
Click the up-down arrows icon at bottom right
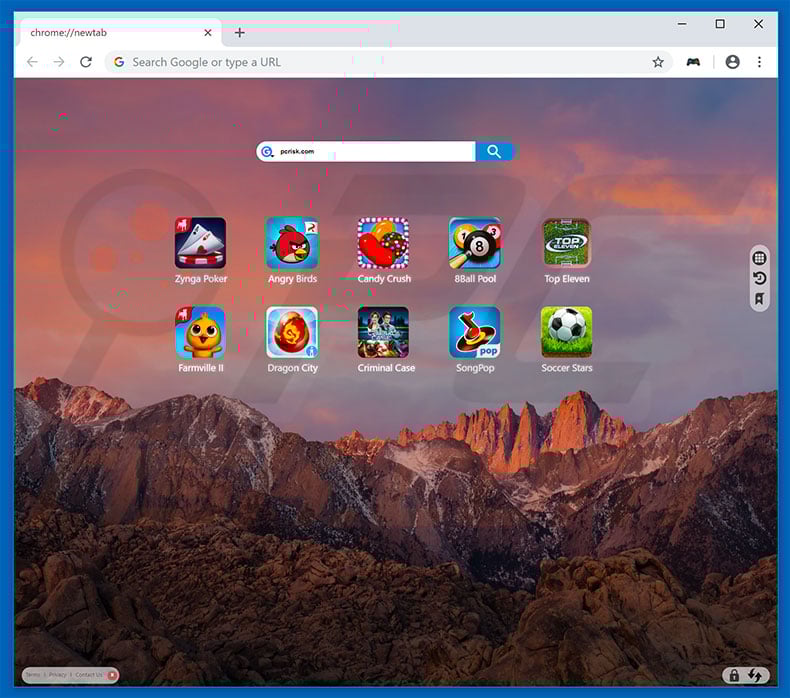[755, 675]
